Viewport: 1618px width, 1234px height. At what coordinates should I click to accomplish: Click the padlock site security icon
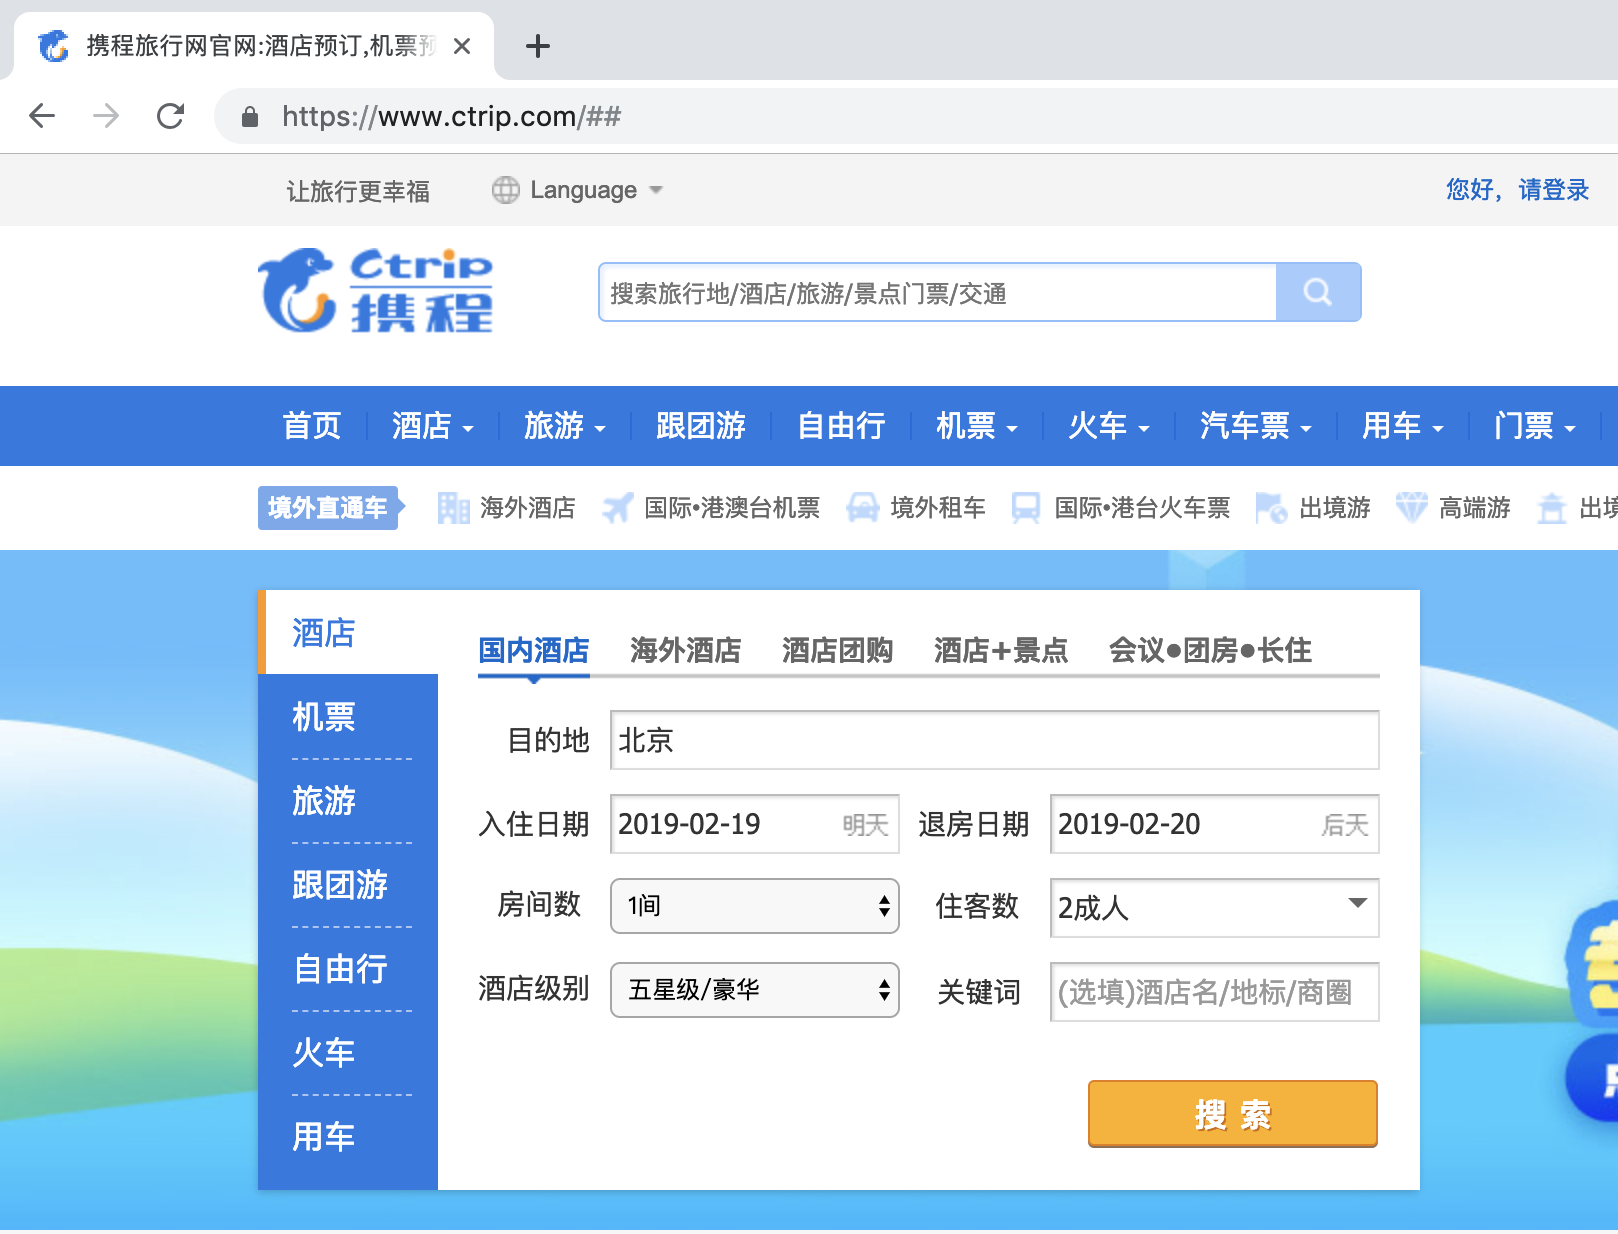pyautogui.click(x=250, y=117)
